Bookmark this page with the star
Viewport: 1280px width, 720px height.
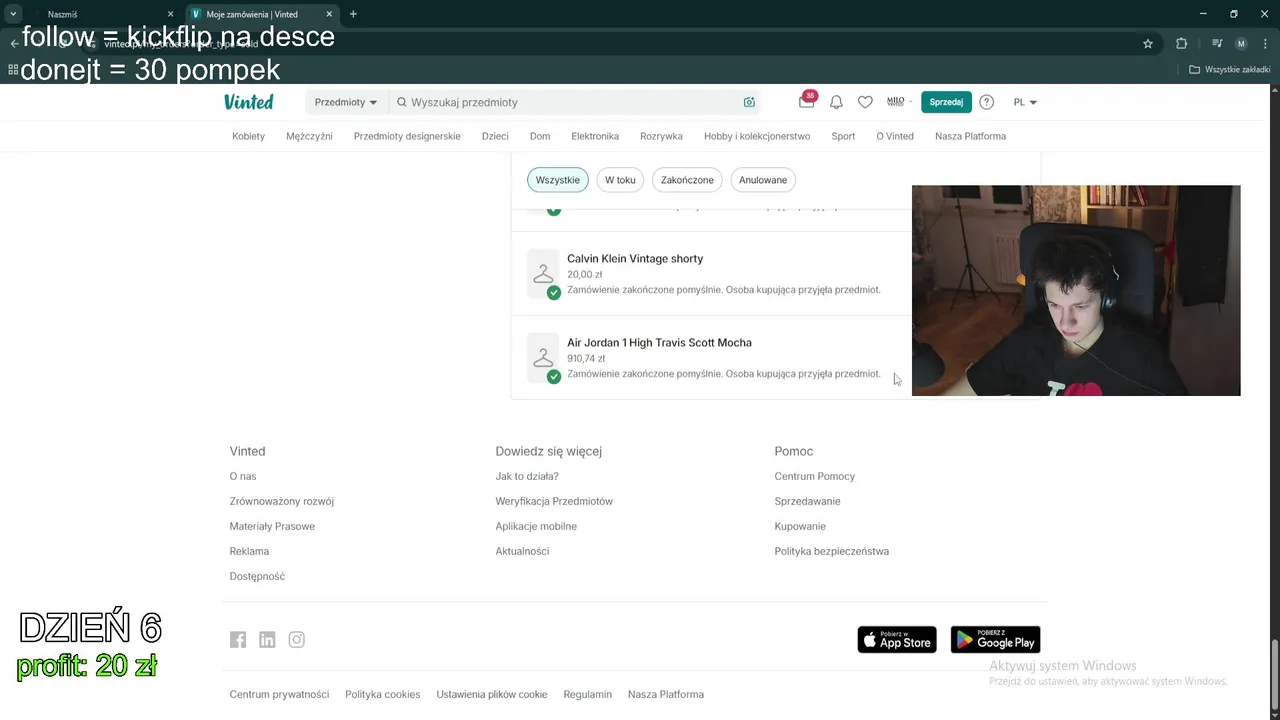pos(1148,43)
